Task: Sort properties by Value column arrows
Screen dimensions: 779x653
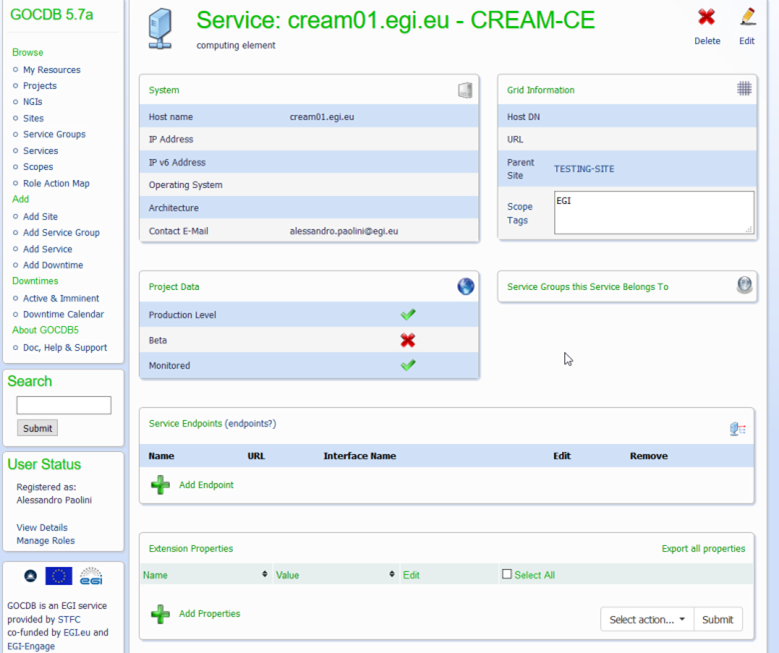Action: 392,574
